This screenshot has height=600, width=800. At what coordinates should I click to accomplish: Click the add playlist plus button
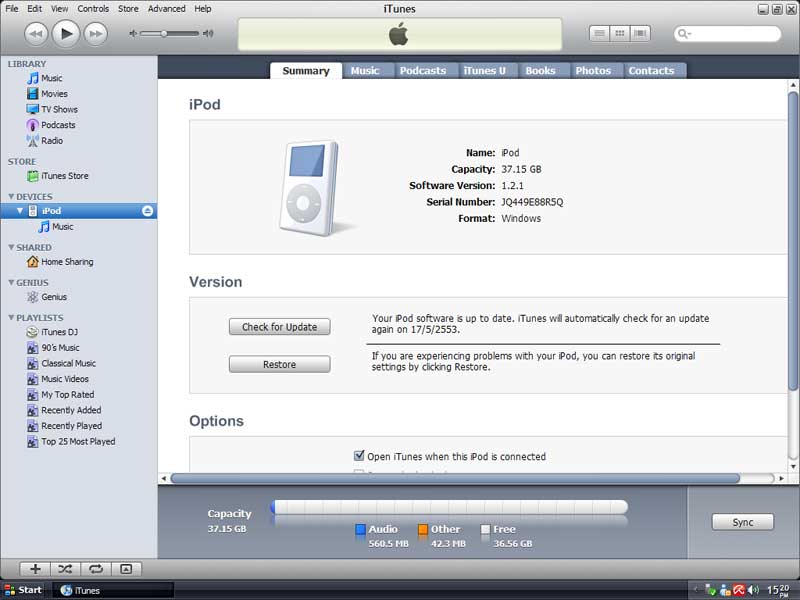35,568
